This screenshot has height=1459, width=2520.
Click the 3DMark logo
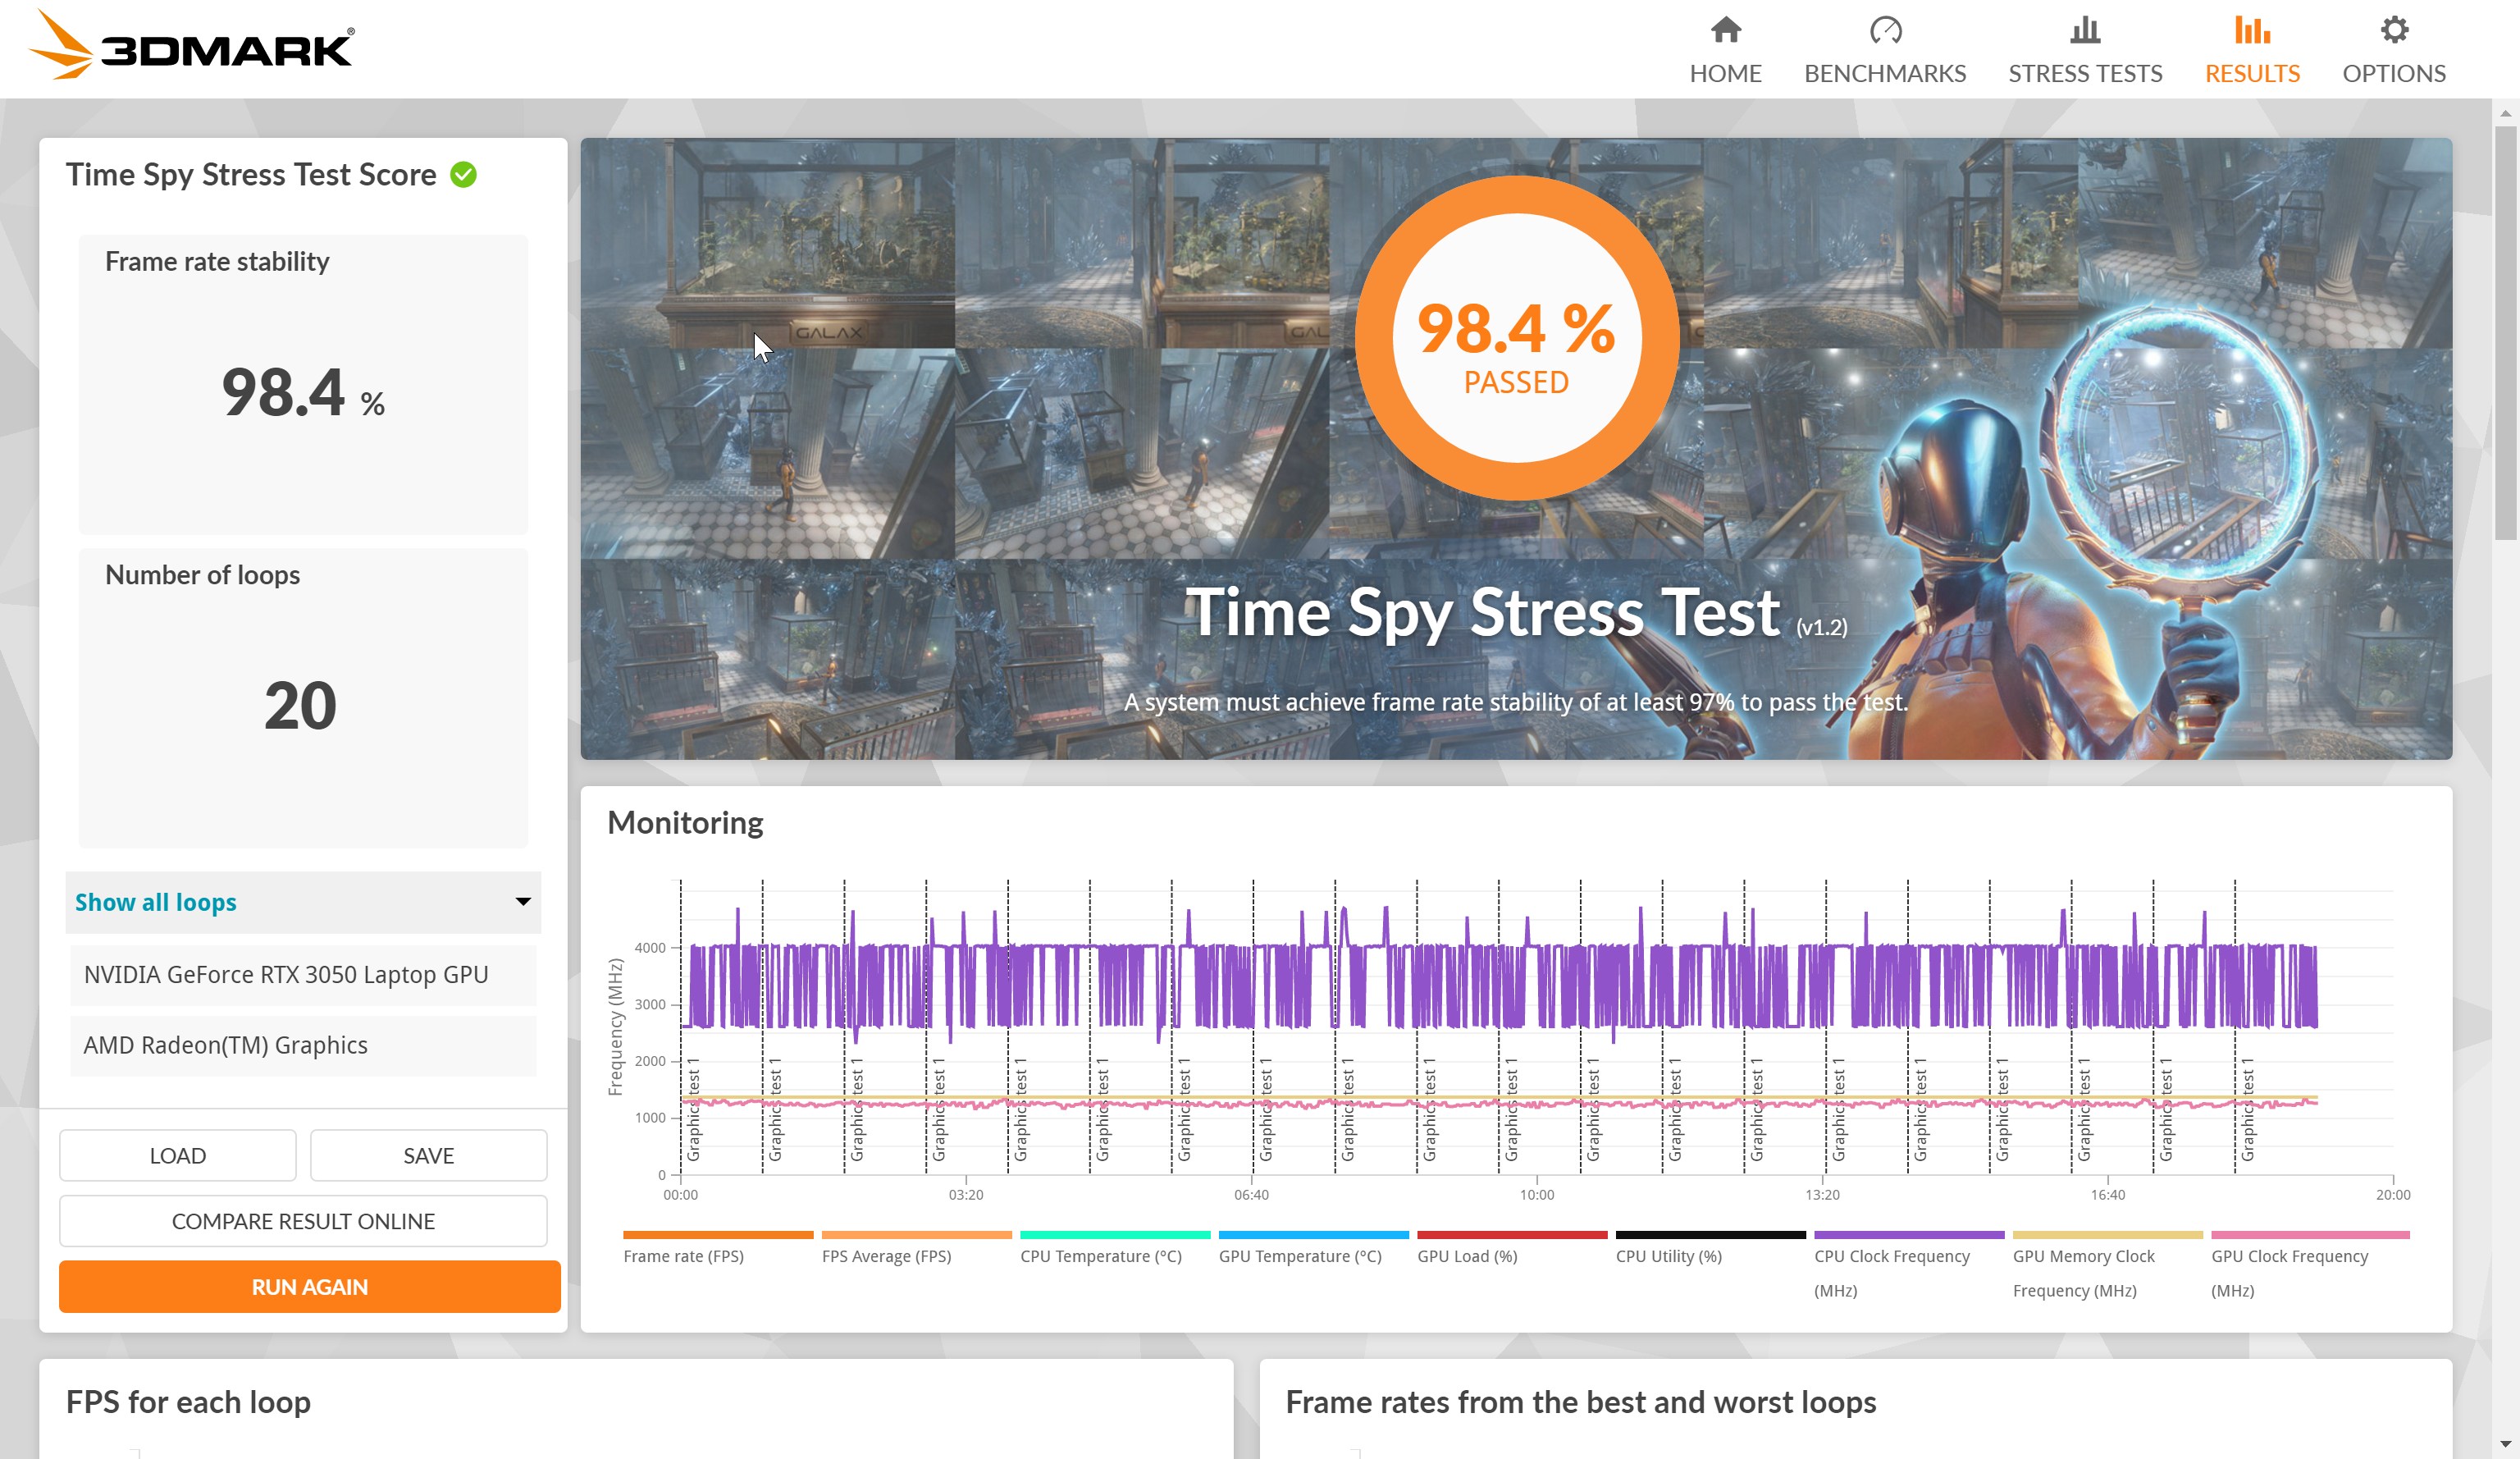click(x=191, y=45)
